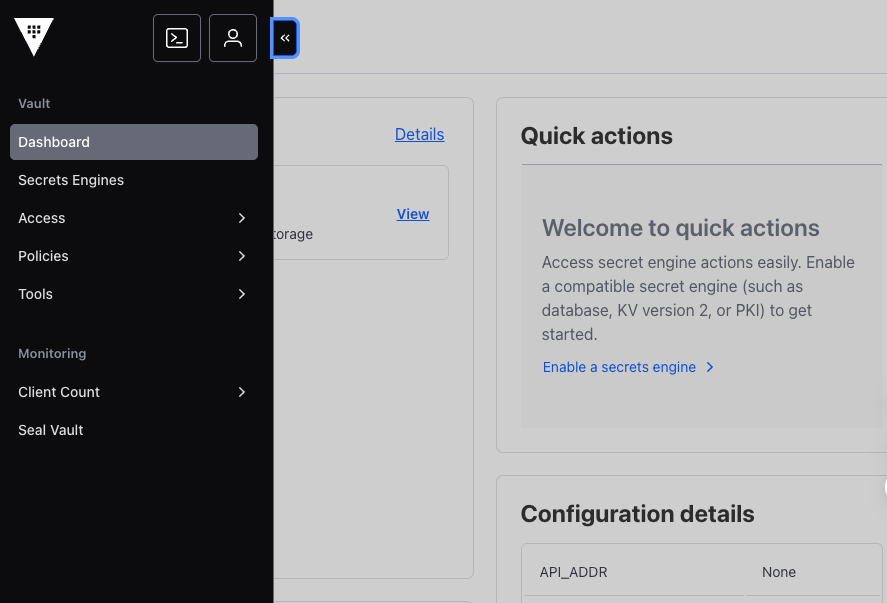Open Secrets Engines page

pyautogui.click(x=134, y=180)
